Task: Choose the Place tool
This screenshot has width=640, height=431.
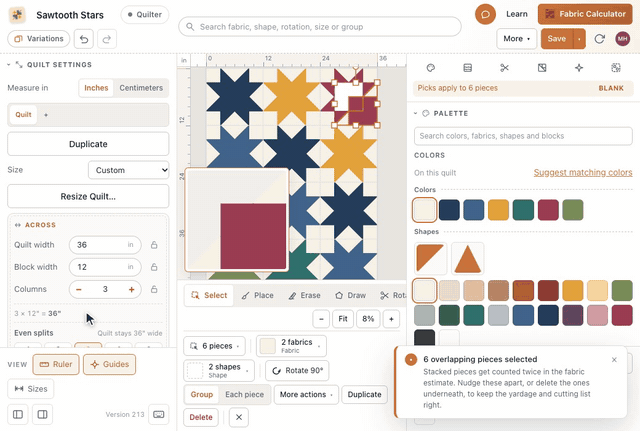Action: tap(258, 295)
